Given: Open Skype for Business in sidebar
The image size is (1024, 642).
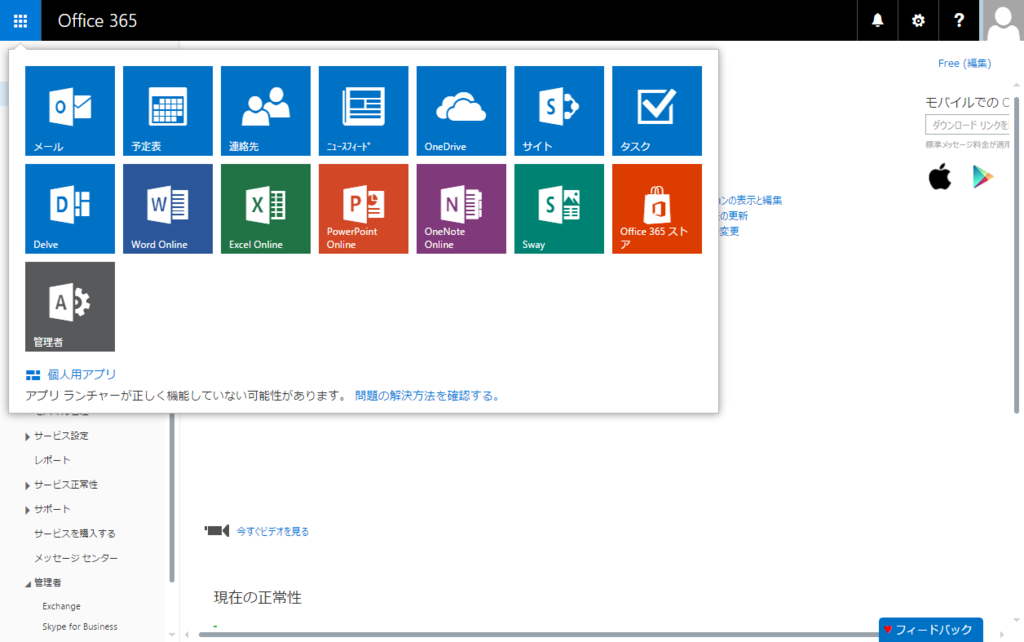Looking at the screenshot, I should coord(80,626).
